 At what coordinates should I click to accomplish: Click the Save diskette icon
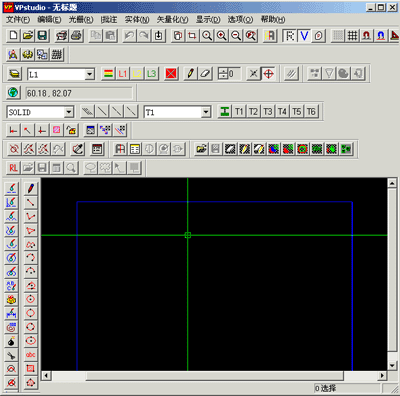[x=42, y=35]
